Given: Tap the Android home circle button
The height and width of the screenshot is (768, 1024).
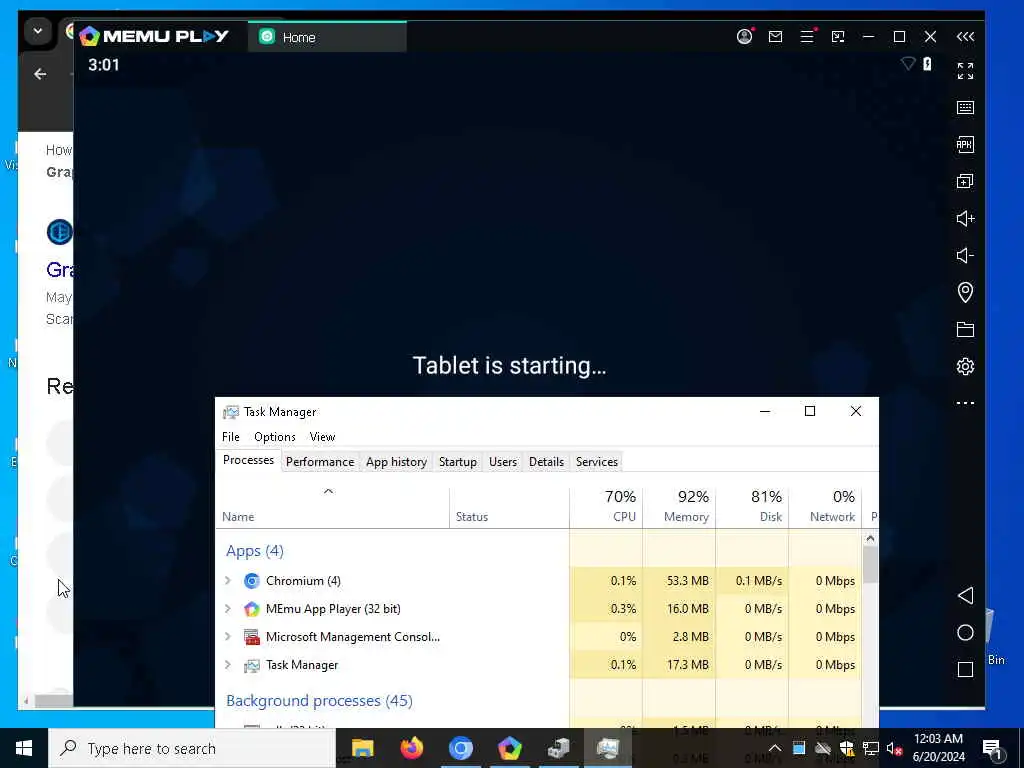Looking at the screenshot, I should click(x=965, y=632).
